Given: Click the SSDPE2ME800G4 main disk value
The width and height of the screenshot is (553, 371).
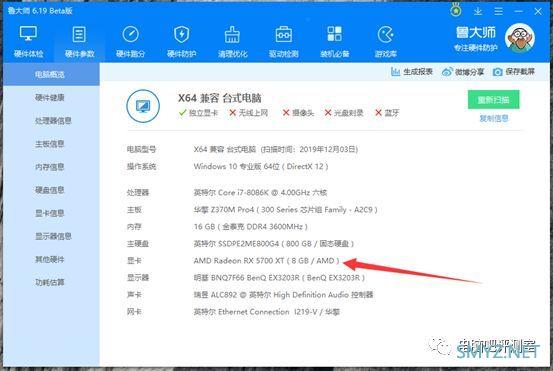Looking at the screenshot, I should pos(274,244).
